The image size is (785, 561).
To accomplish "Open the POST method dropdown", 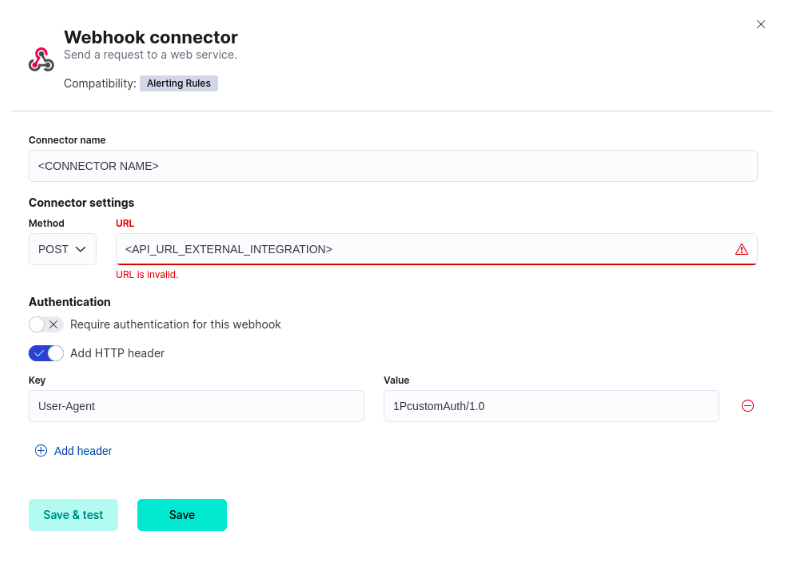I will tap(62, 249).
